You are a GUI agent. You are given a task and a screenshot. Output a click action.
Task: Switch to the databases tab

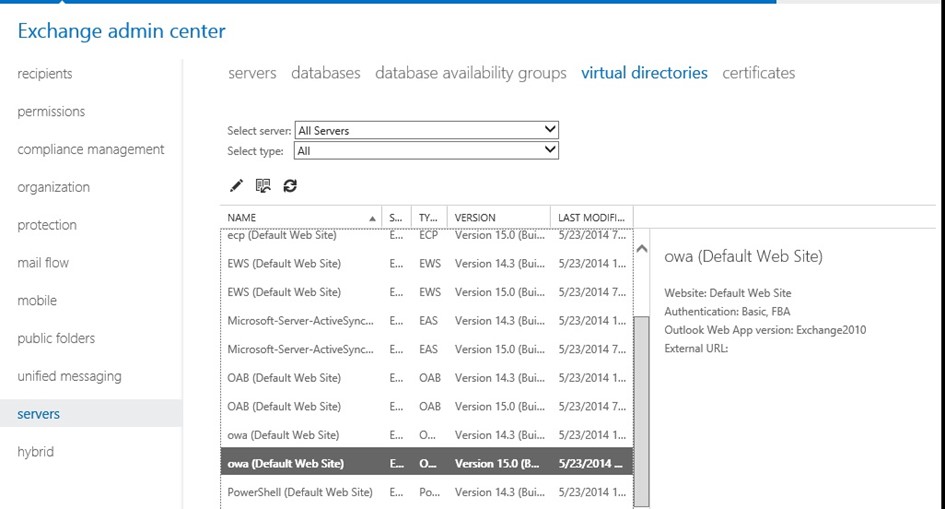[x=325, y=73]
